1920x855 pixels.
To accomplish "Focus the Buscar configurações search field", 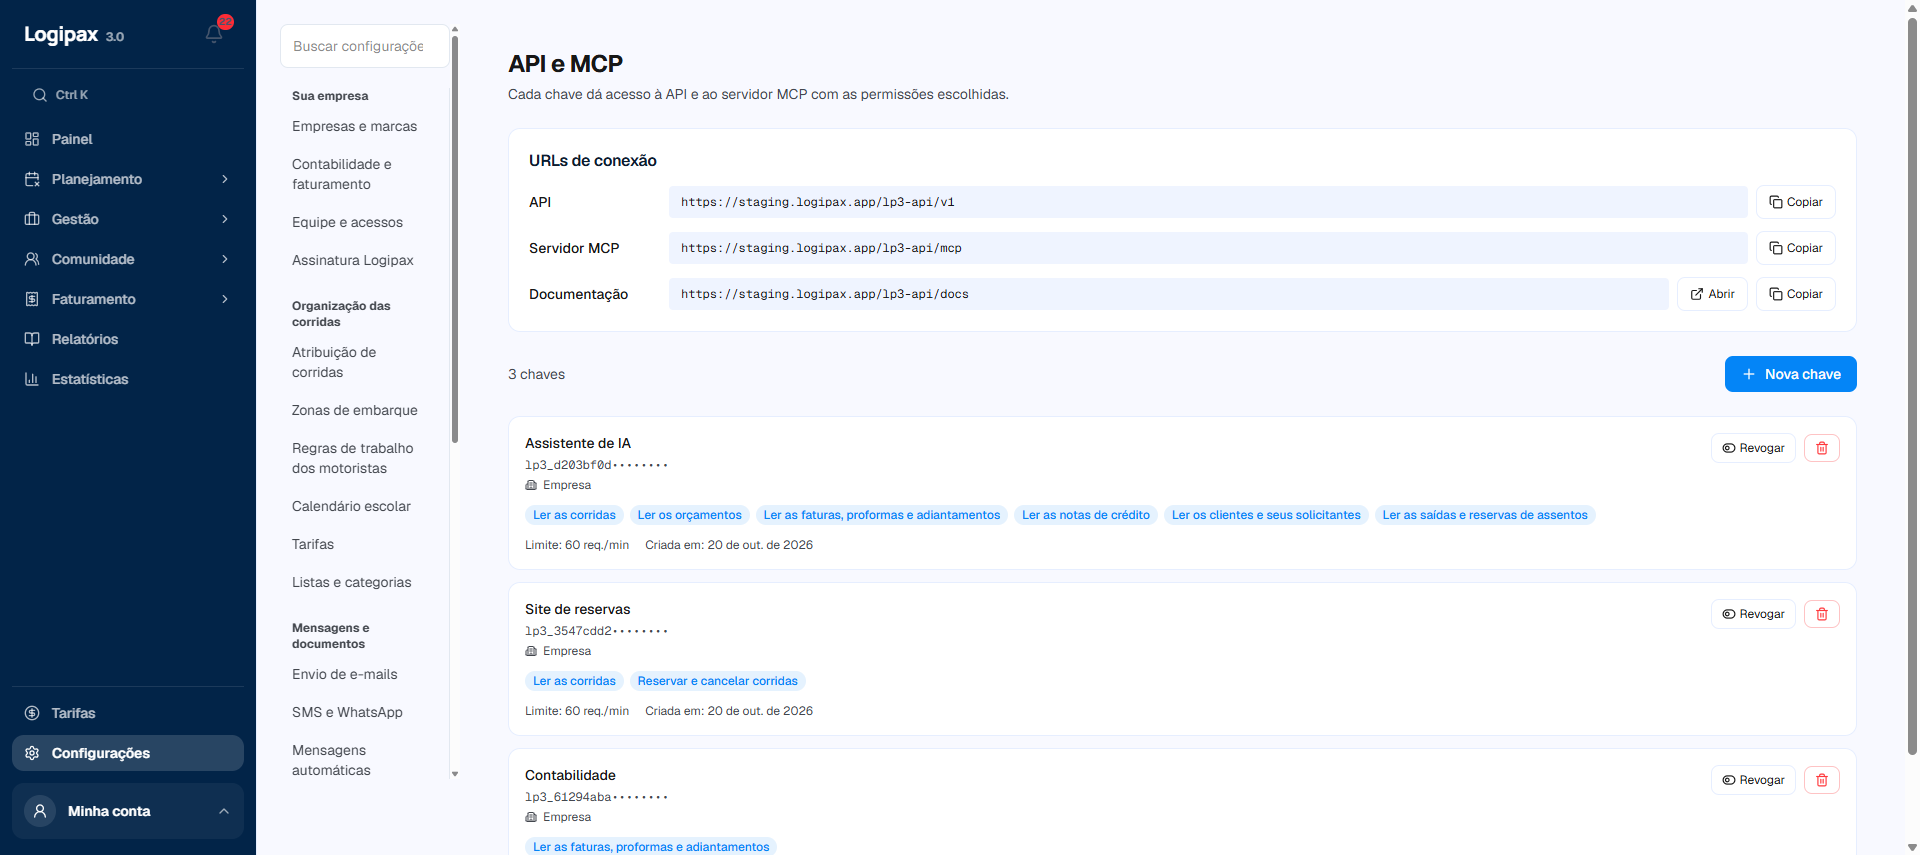I will coord(365,46).
